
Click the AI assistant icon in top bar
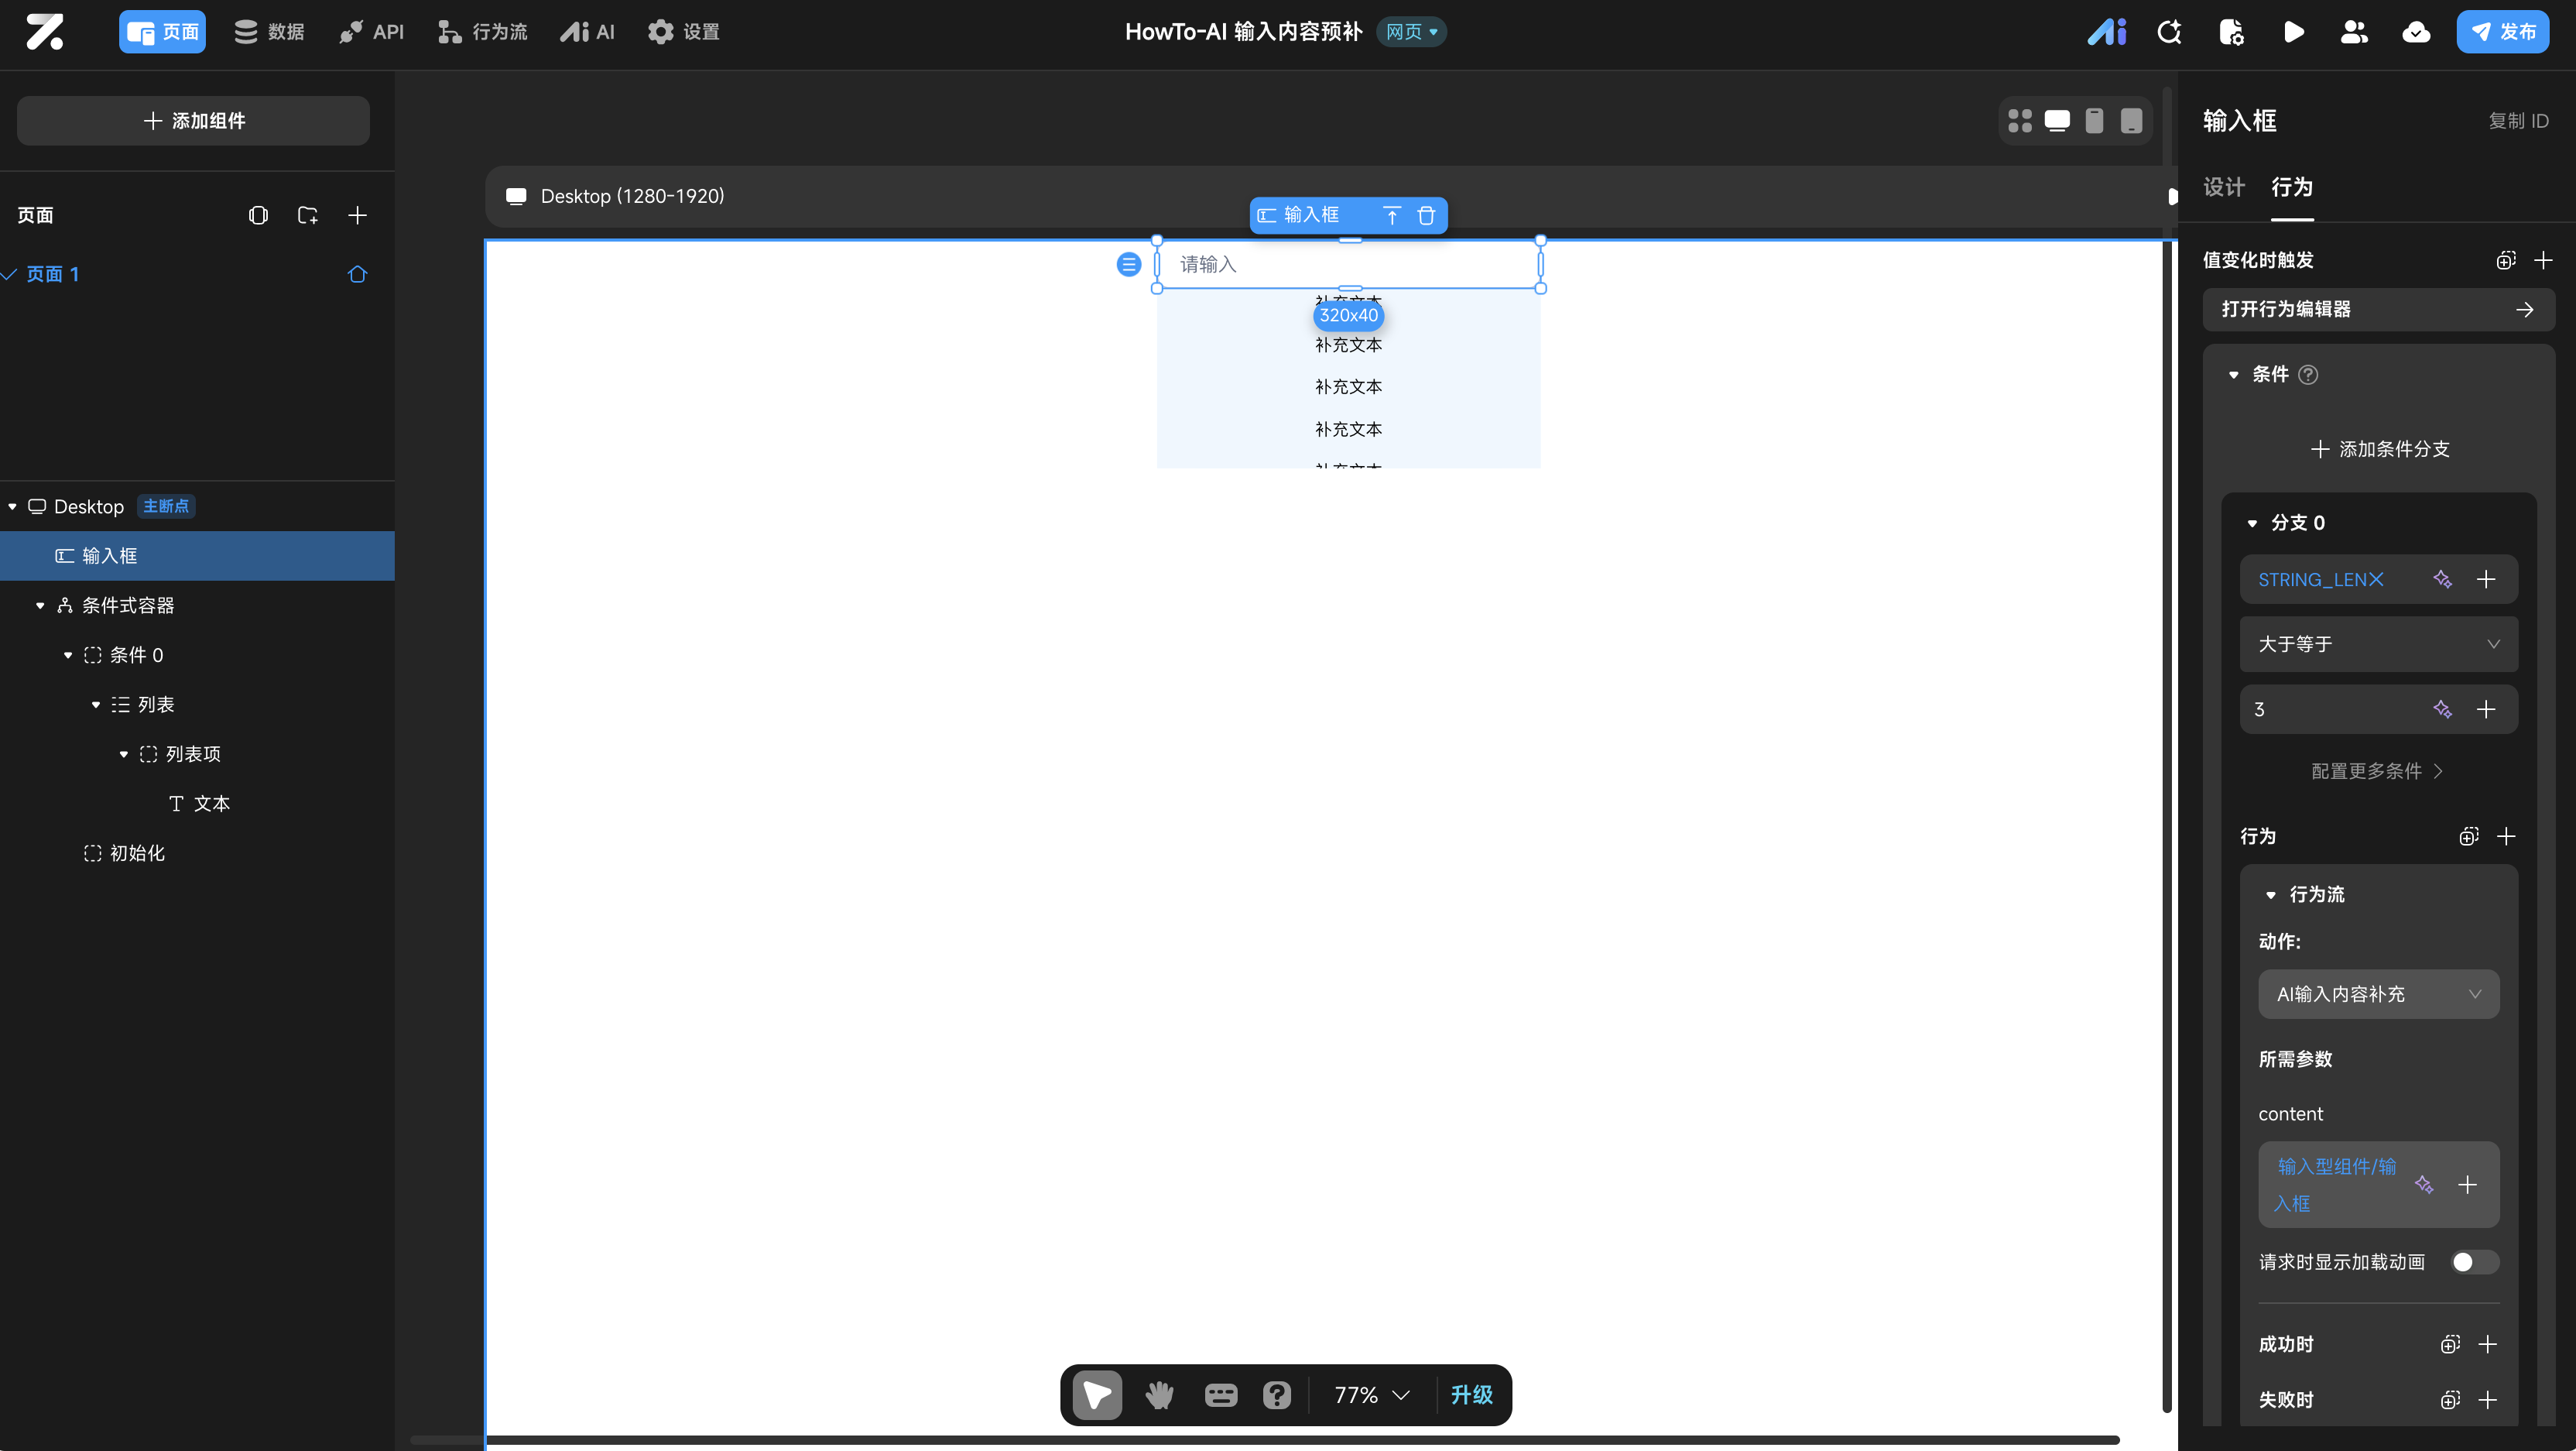(2106, 32)
